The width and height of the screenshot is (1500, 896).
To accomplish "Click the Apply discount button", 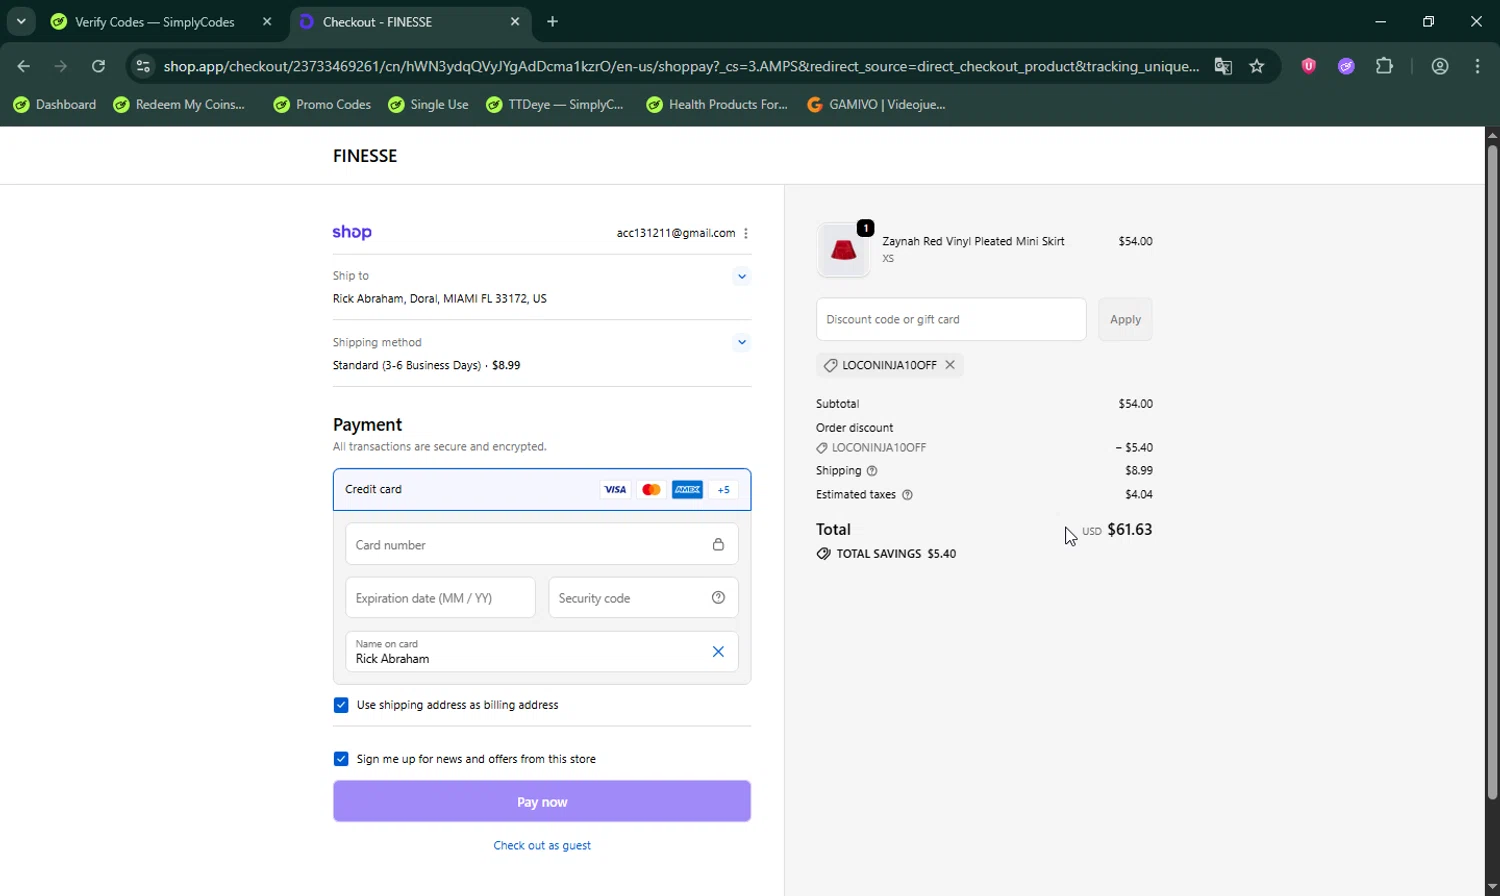I will (1125, 319).
